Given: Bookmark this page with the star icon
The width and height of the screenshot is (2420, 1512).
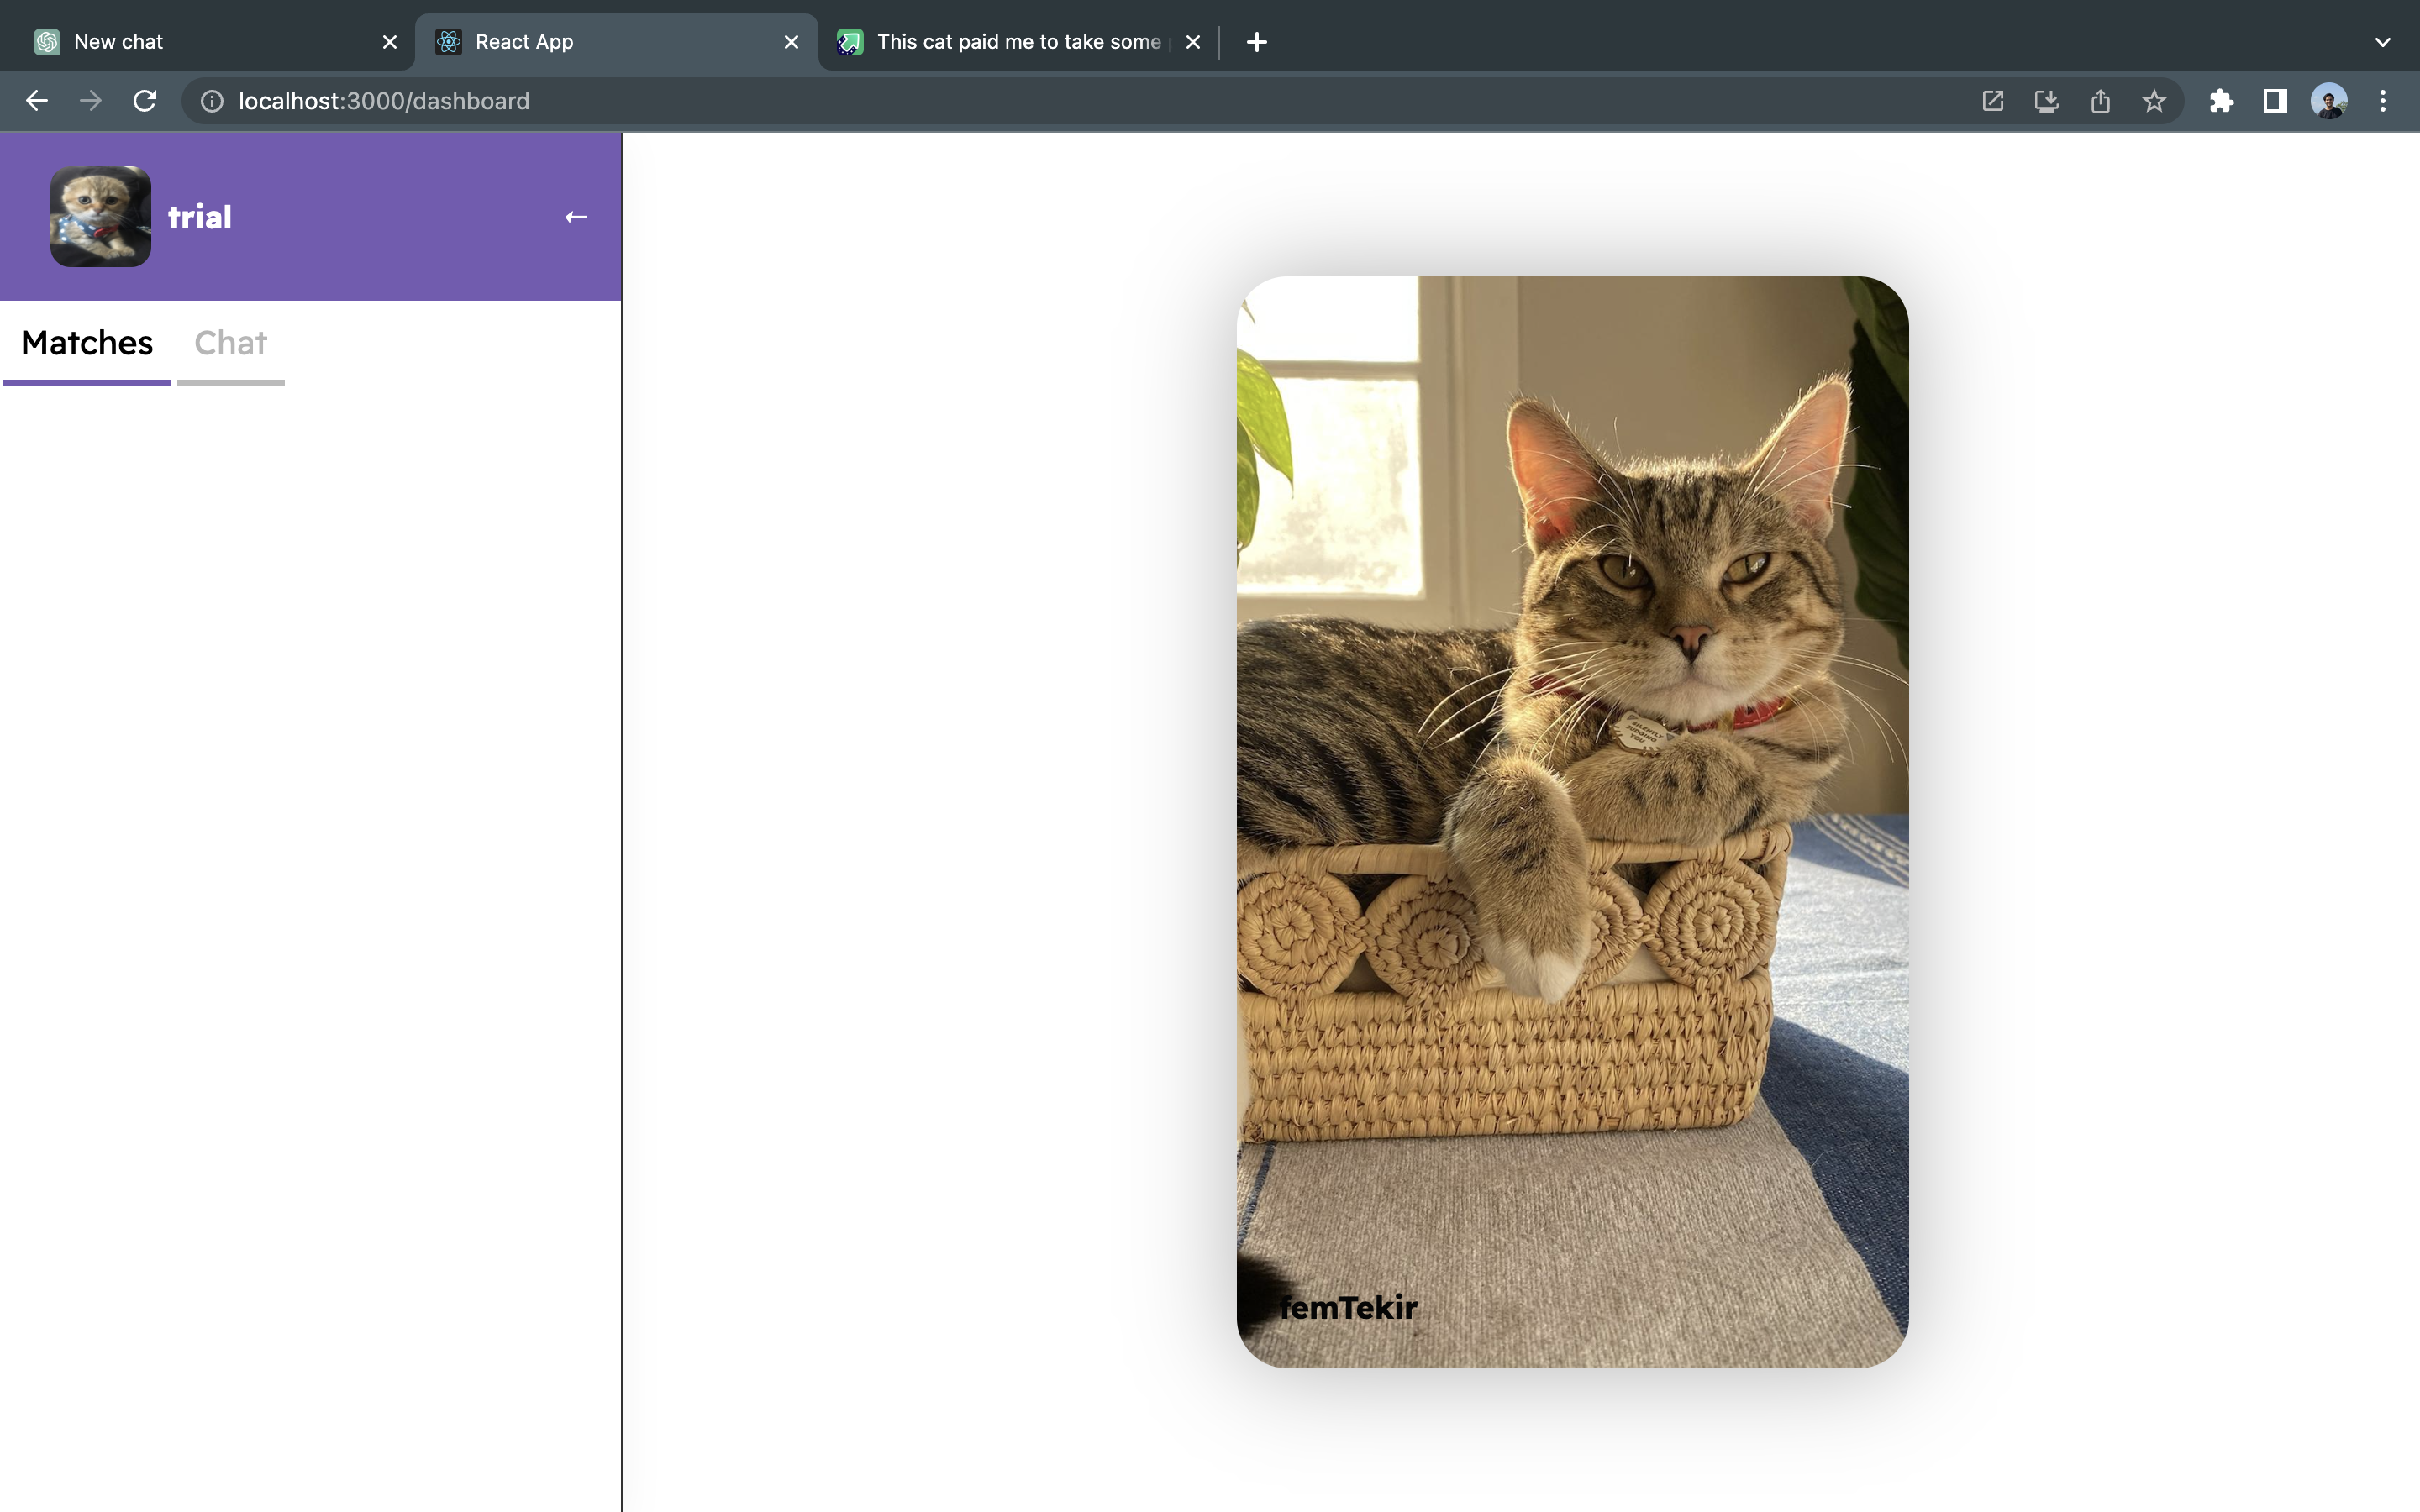Looking at the screenshot, I should [2154, 101].
